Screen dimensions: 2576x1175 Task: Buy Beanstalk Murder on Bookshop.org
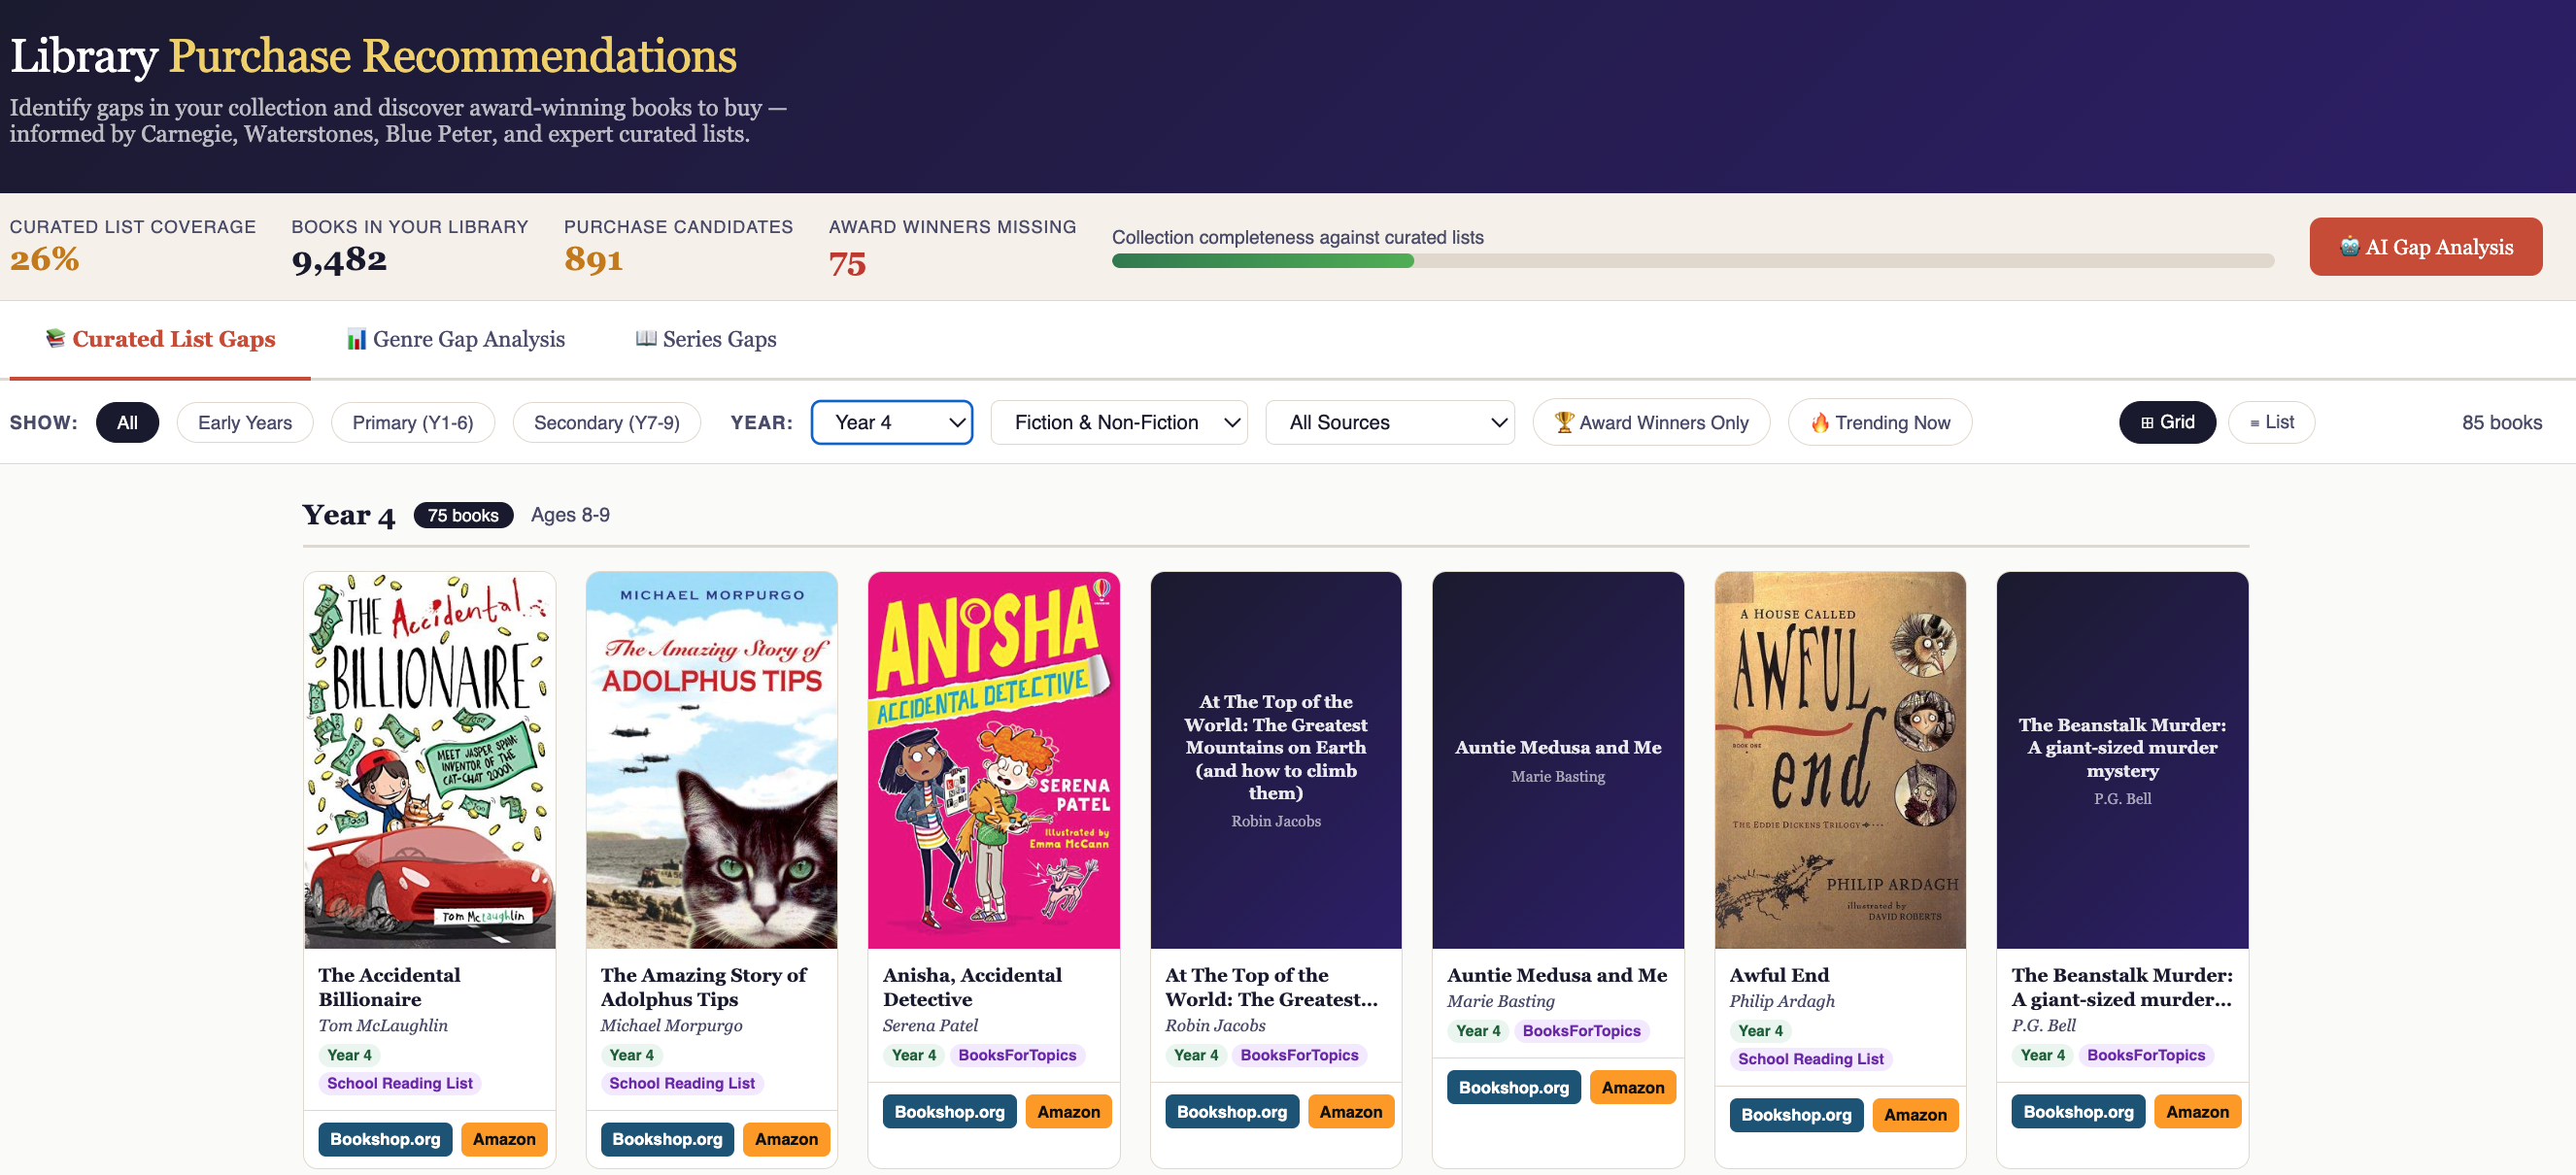[2078, 1112]
